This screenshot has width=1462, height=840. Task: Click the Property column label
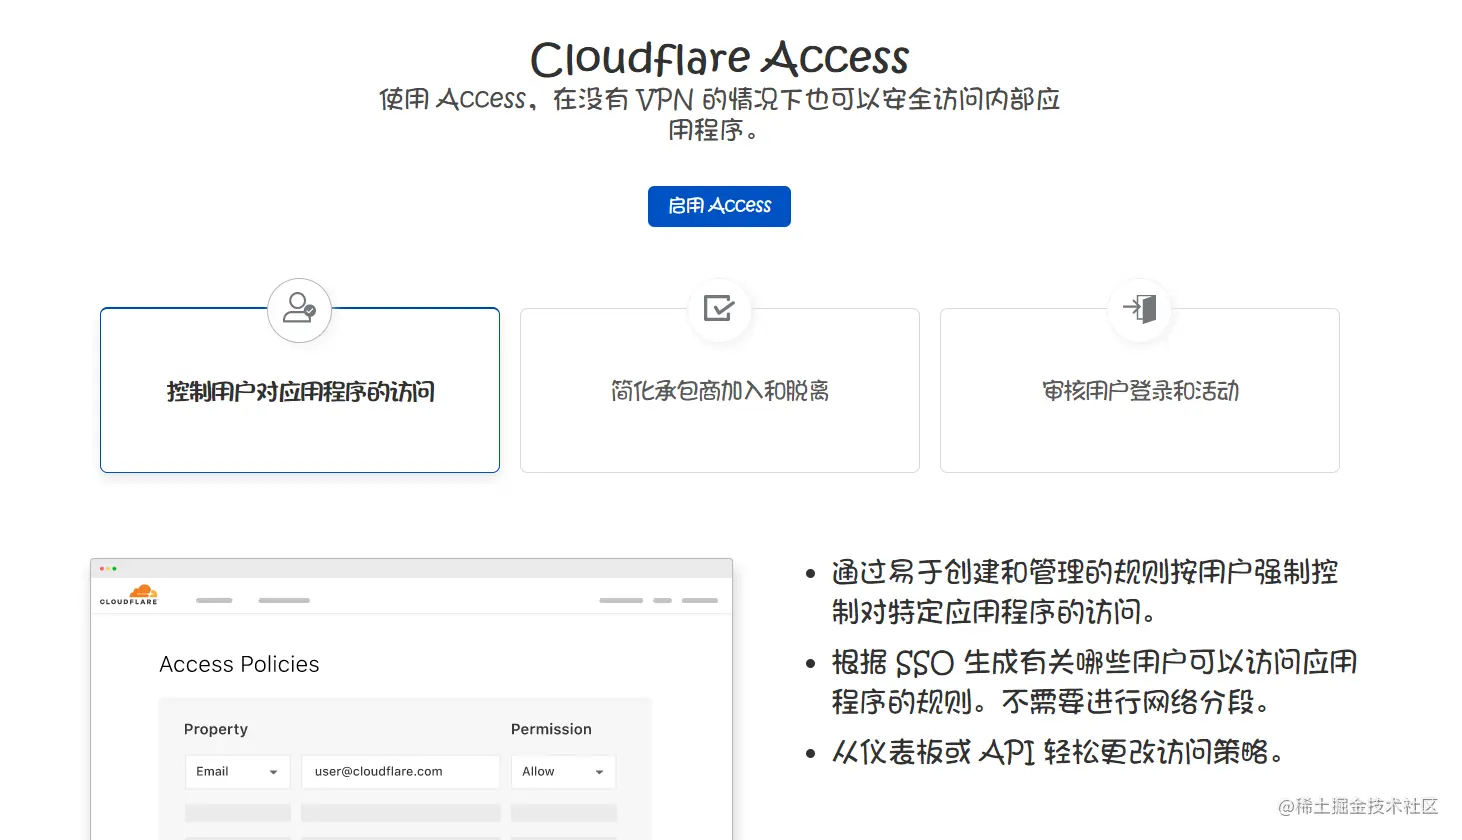[x=216, y=729]
